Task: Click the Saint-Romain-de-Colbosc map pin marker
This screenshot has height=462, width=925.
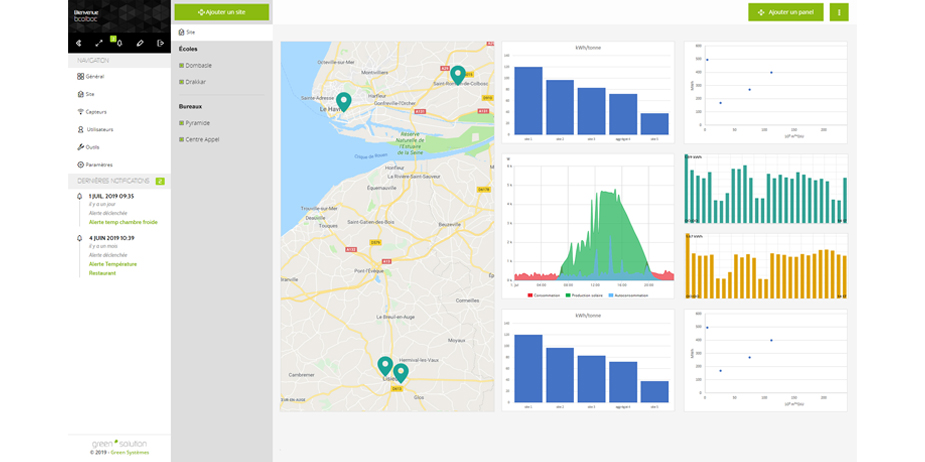Action: pyautogui.click(x=457, y=74)
